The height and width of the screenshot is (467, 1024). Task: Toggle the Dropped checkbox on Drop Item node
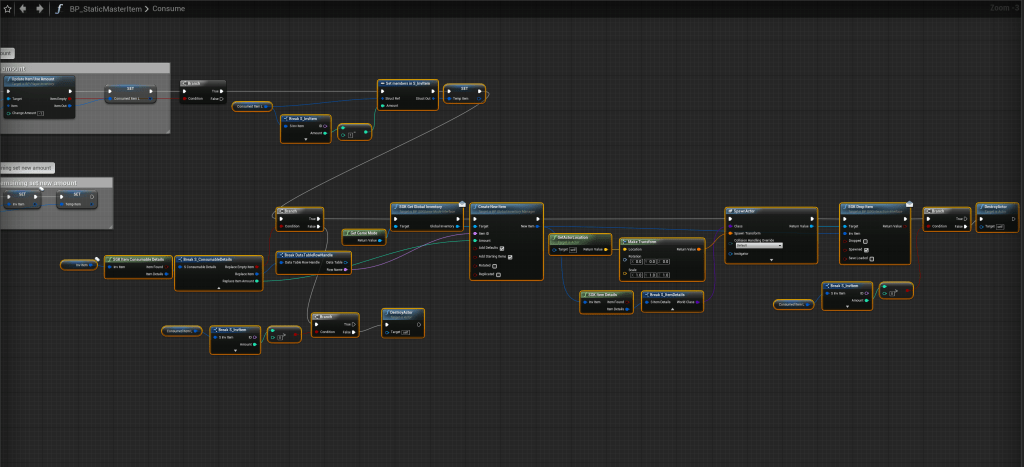point(866,241)
